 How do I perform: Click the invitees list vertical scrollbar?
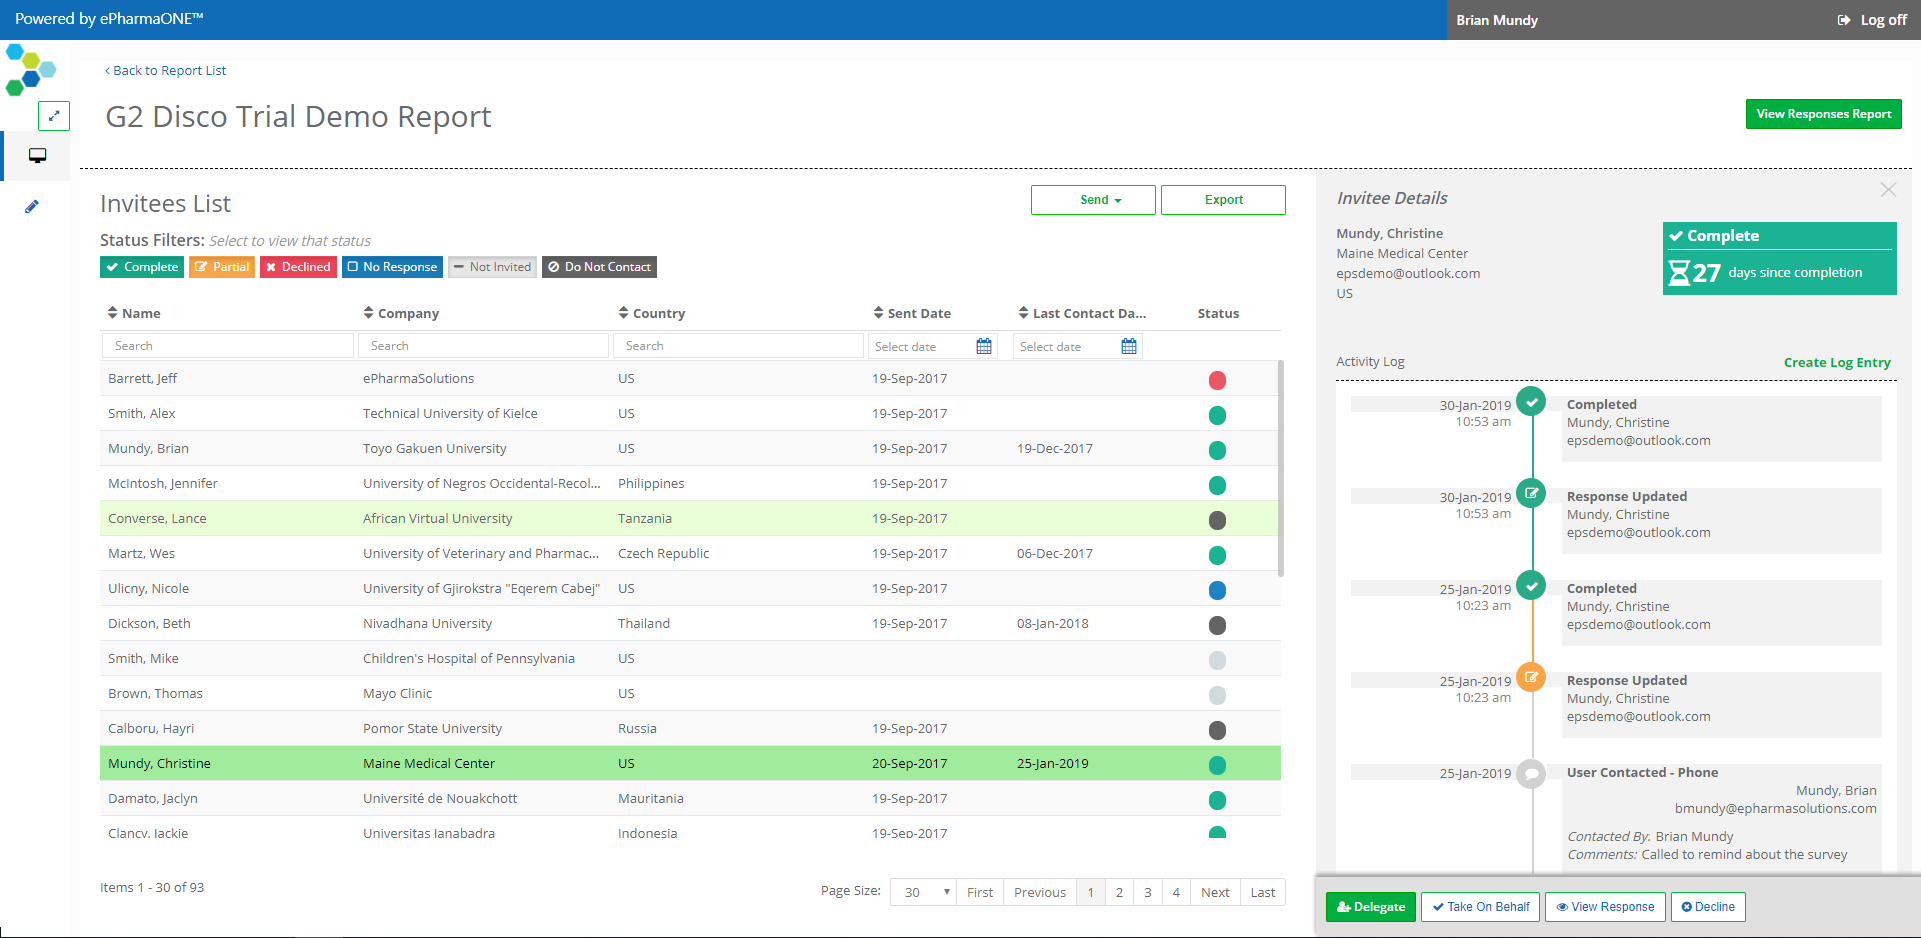[1281, 470]
